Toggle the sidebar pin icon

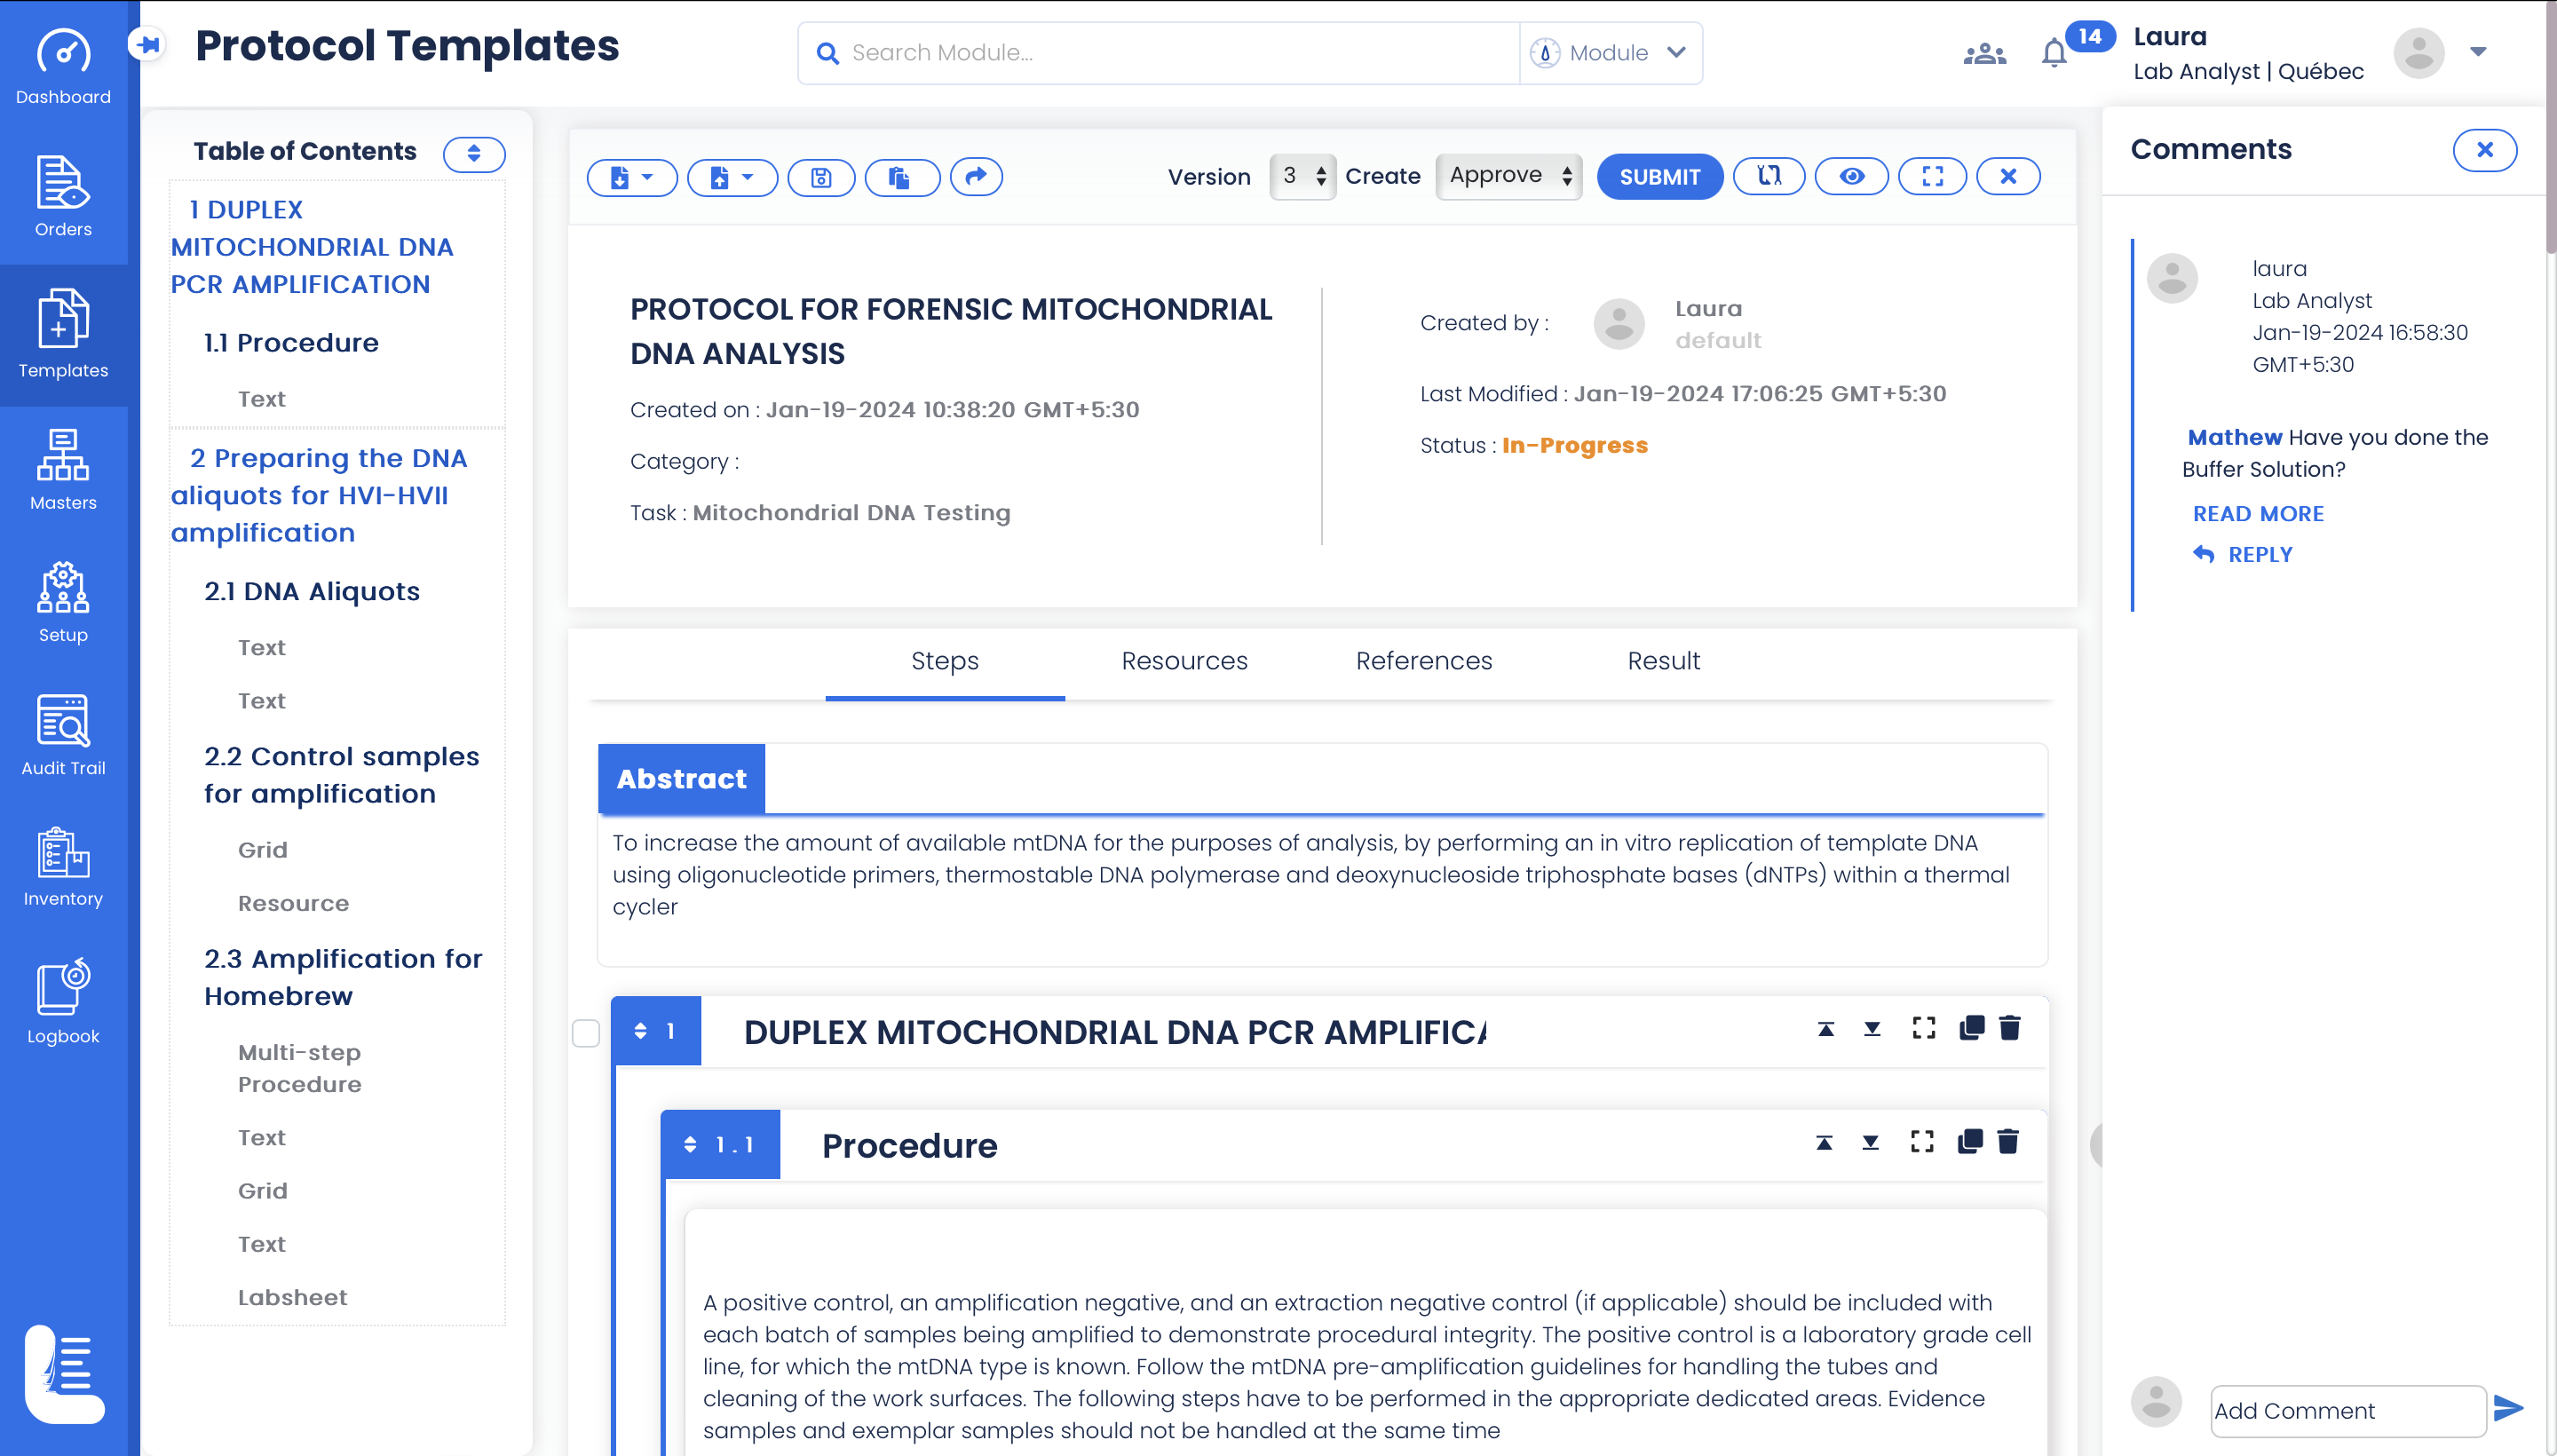tap(148, 44)
